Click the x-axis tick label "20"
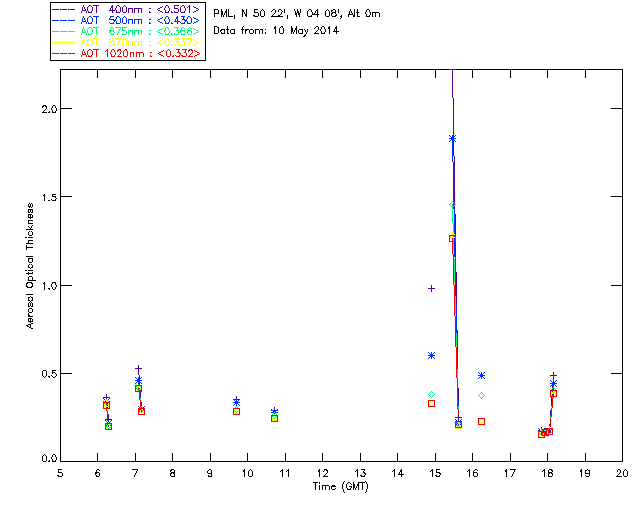The height and width of the screenshot is (512, 640). (x=622, y=473)
